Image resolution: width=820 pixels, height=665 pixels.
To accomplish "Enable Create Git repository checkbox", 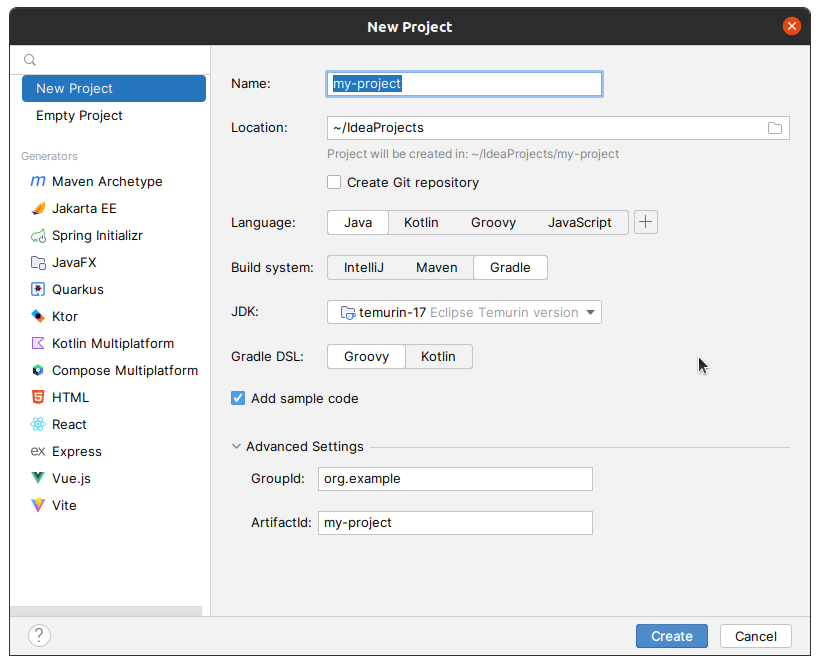I will pos(334,182).
